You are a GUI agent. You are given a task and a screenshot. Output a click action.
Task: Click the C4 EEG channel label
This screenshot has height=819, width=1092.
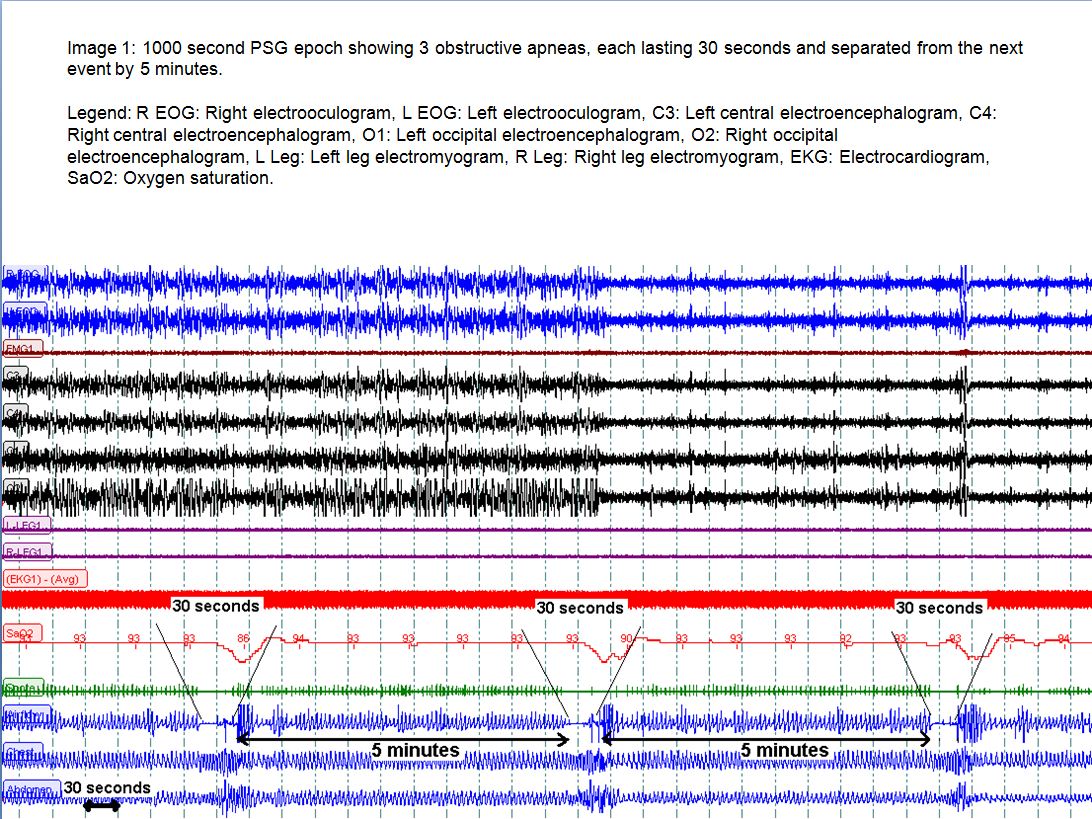click(x=15, y=412)
